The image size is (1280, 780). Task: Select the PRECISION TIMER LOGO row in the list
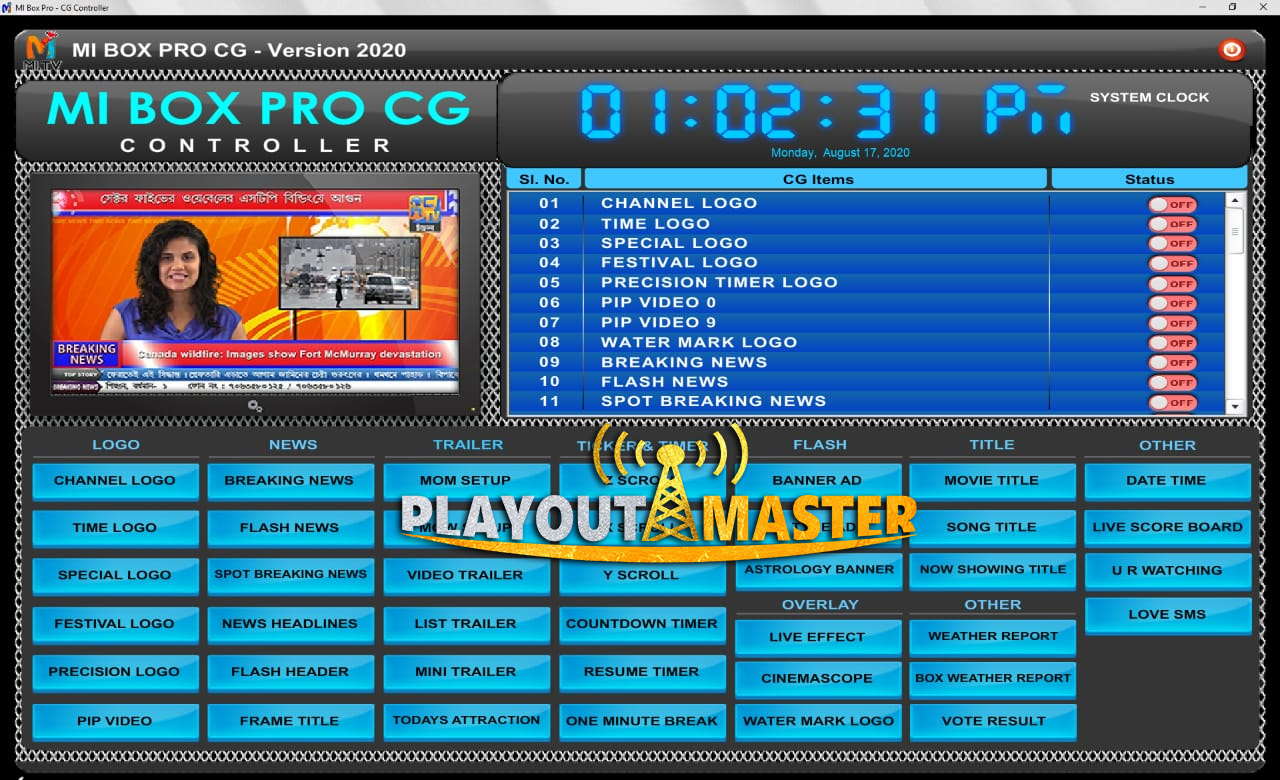(x=720, y=282)
